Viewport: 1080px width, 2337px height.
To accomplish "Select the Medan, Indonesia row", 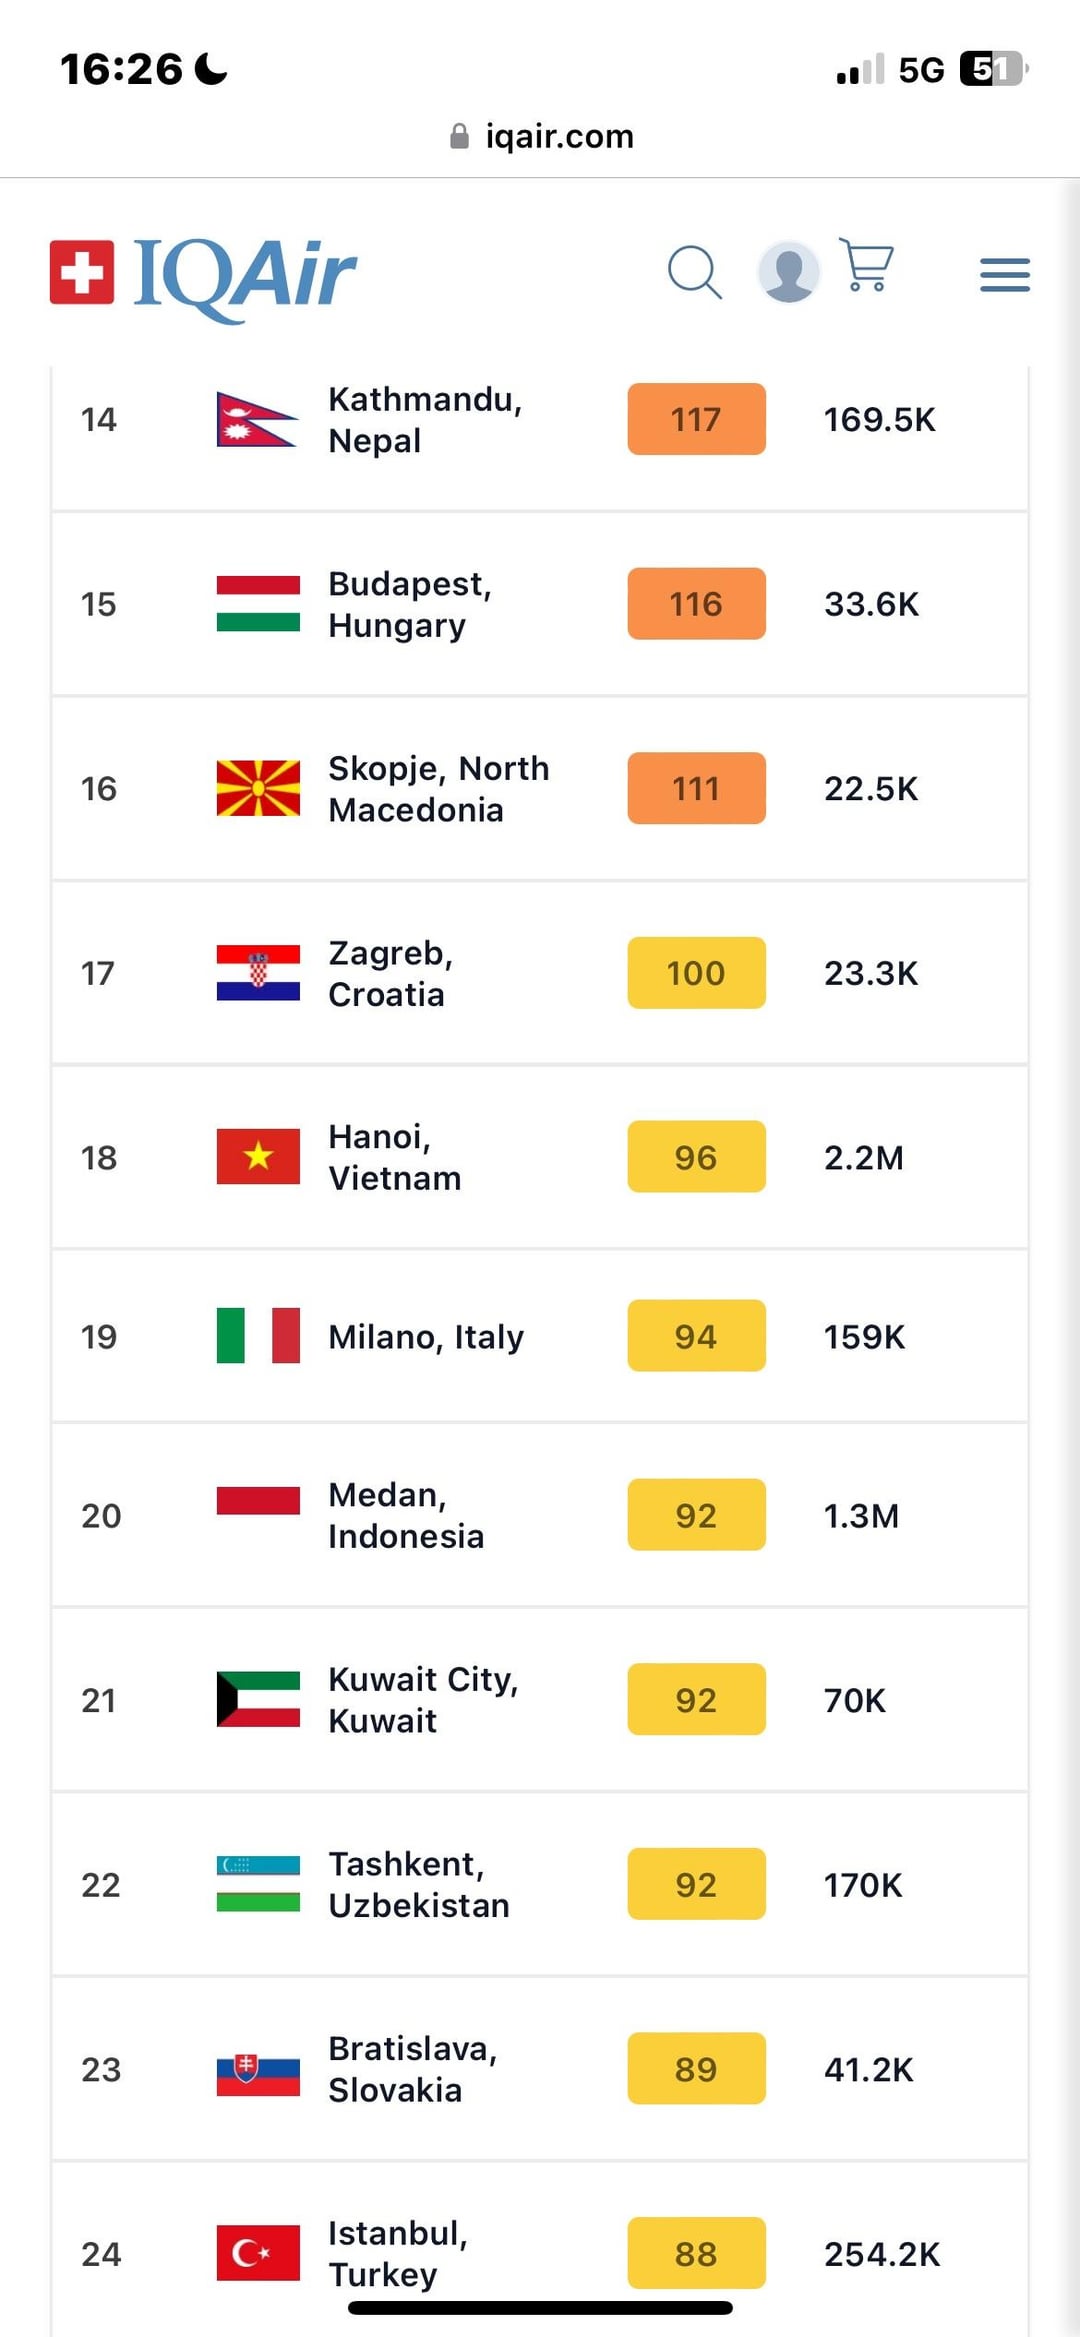I will tap(540, 1515).
